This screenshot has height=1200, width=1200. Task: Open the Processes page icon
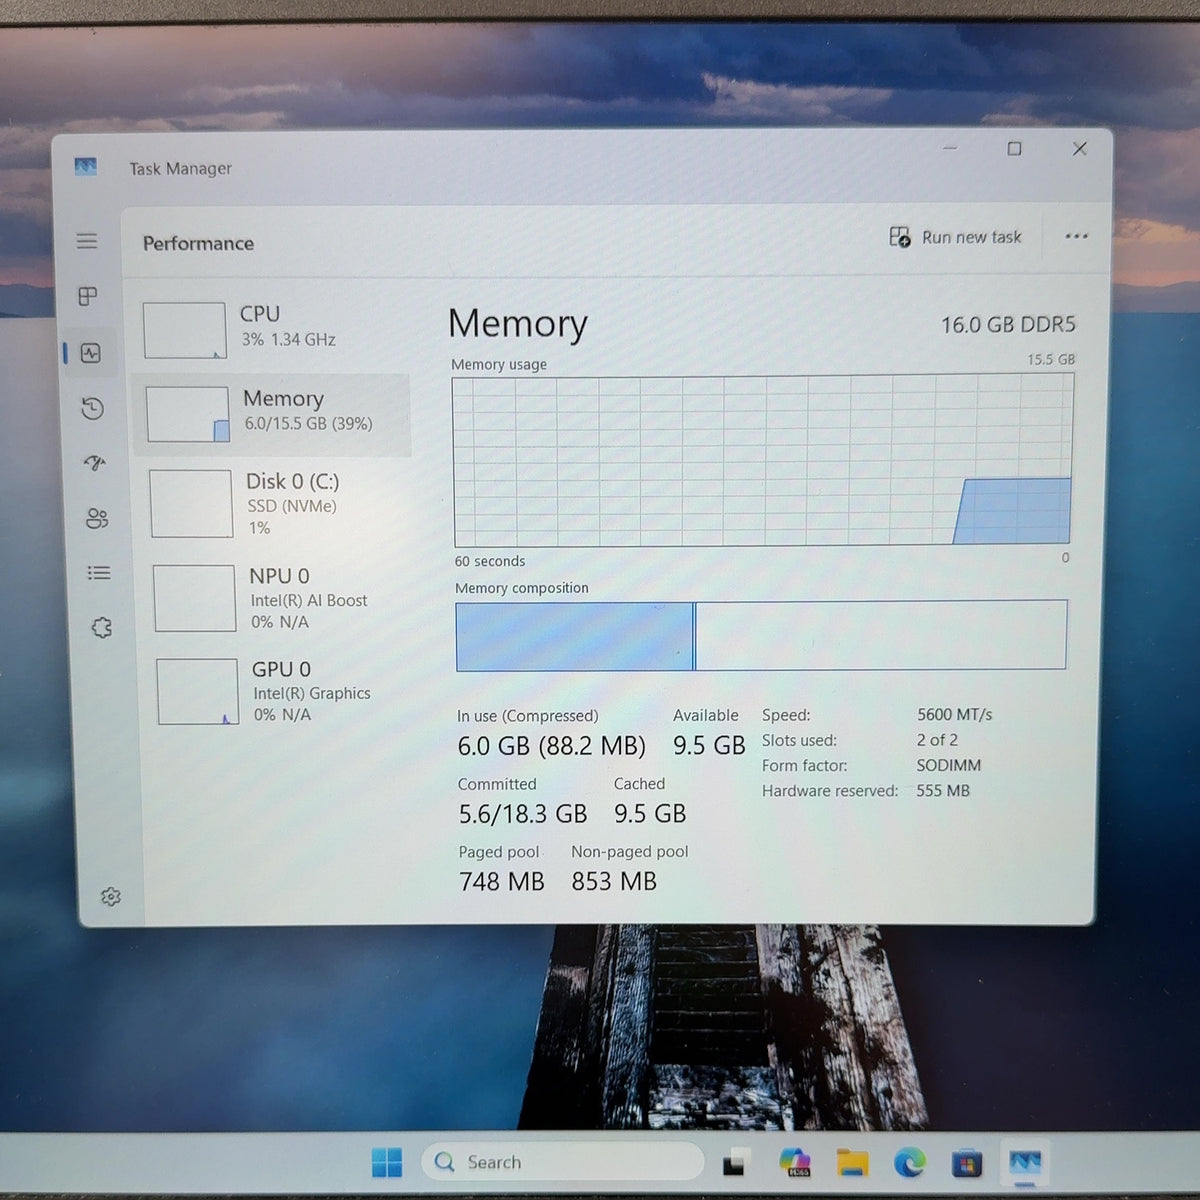point(88,296)
